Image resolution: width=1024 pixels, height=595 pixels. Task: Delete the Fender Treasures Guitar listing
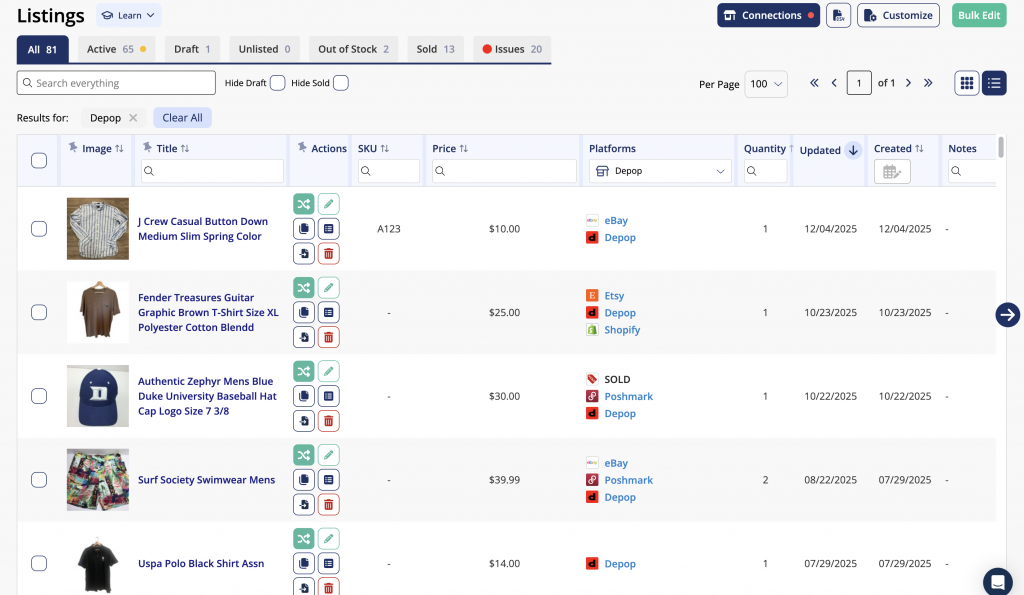pyautogui.click(x=328, y=337)
